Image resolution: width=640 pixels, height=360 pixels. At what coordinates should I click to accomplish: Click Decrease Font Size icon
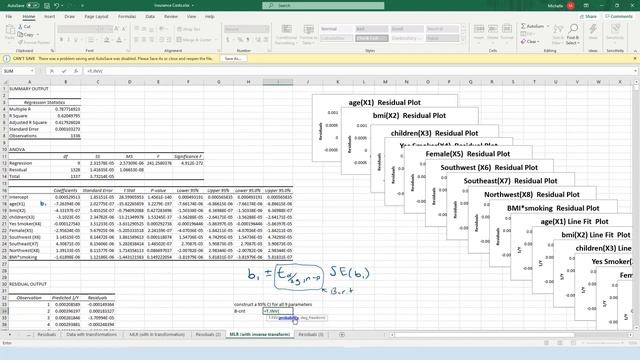tap(124, 29)
